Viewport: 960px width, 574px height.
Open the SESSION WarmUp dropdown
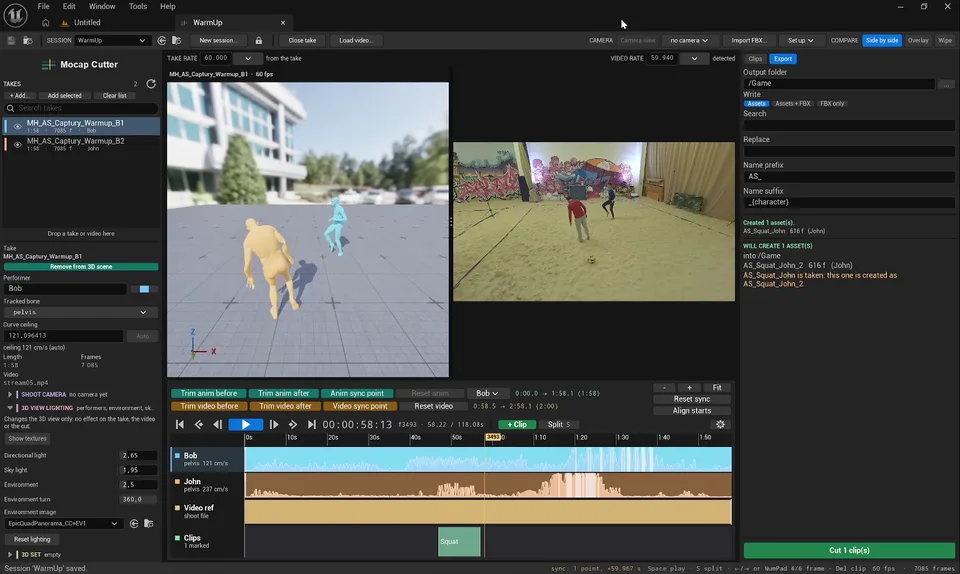[x=112, y=40]
